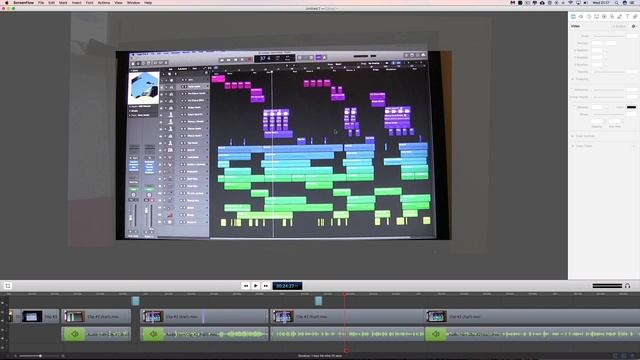Select the last green audio clip icon
This screenshot has width=640, height=360.
click(x=436, y=334)
